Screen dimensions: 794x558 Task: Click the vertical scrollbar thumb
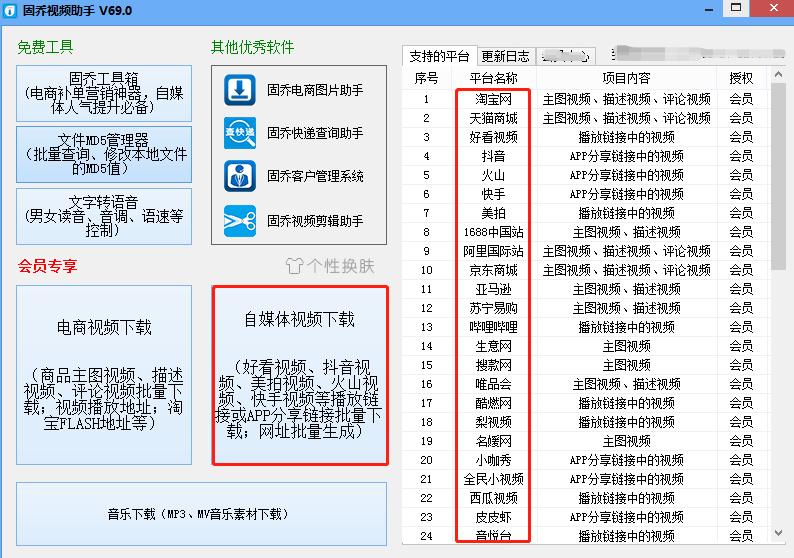pyautogui.click(x=778, y=176)
